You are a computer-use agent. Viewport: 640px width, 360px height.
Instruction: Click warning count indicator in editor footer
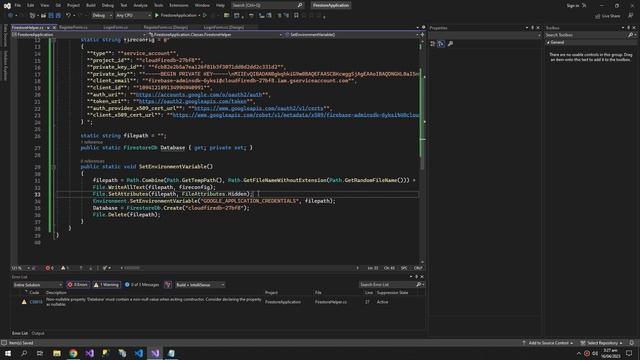[65, 268]
